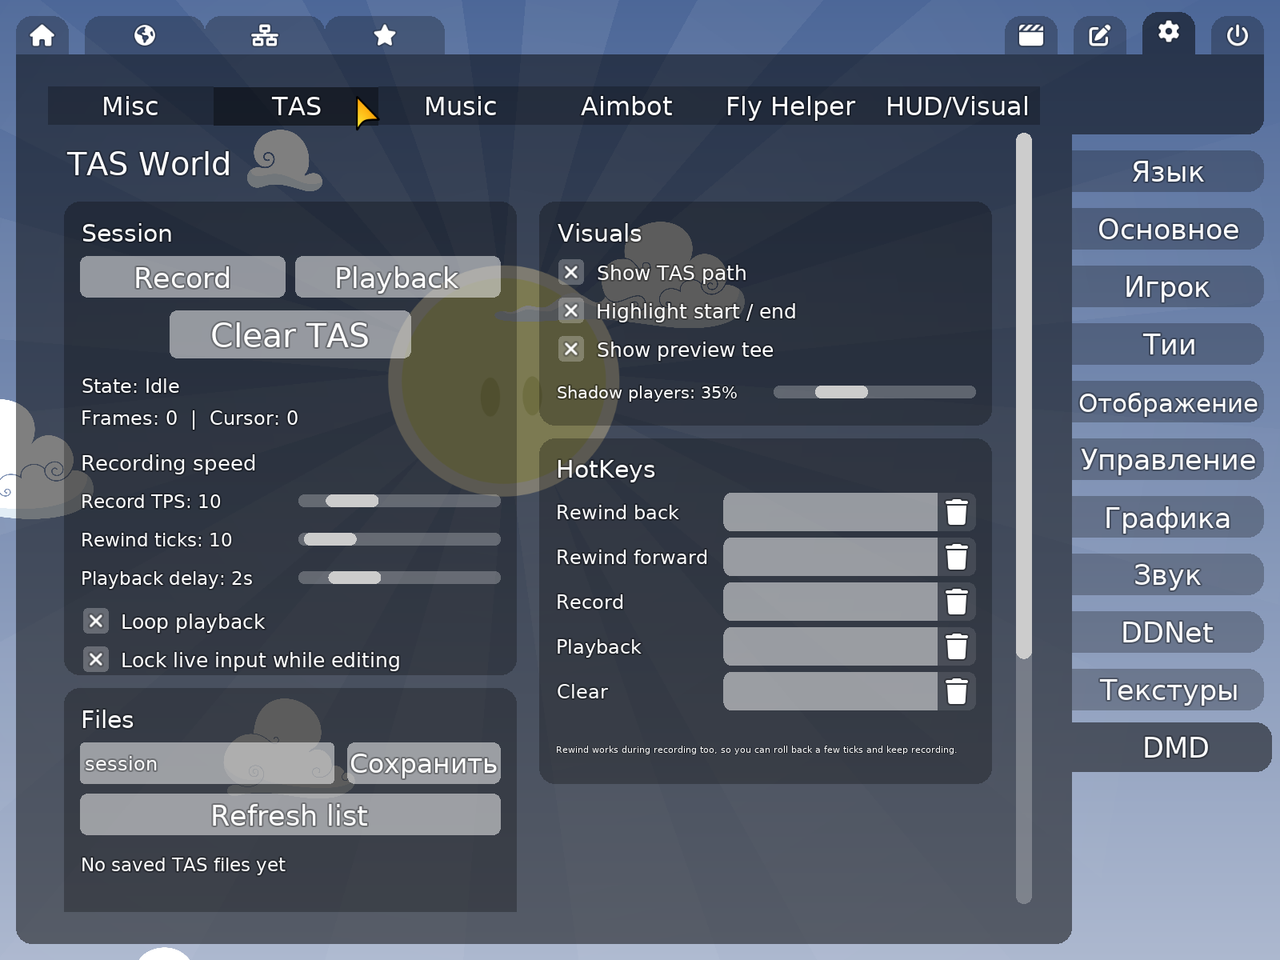The image size is (1280, 960).
Task: Click the Rewind back hotkey field
Action: [x=830, y=512]
